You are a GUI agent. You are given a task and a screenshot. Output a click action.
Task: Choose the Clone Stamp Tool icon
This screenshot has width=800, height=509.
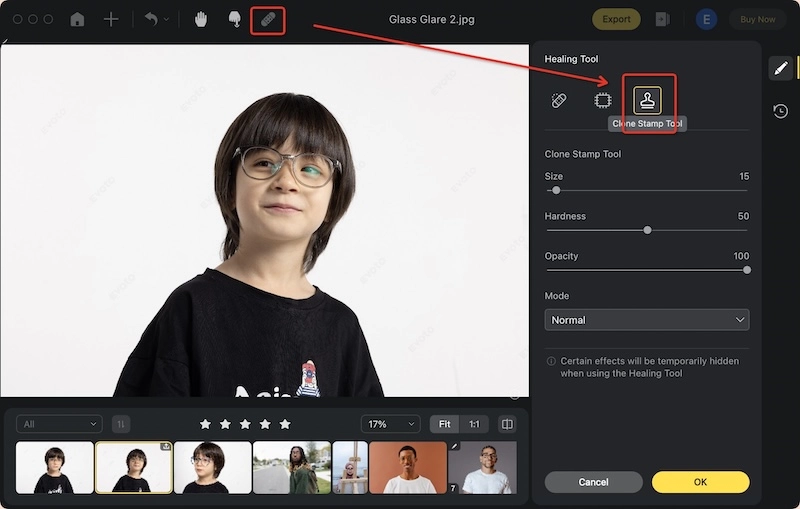(x=647, y=100)
